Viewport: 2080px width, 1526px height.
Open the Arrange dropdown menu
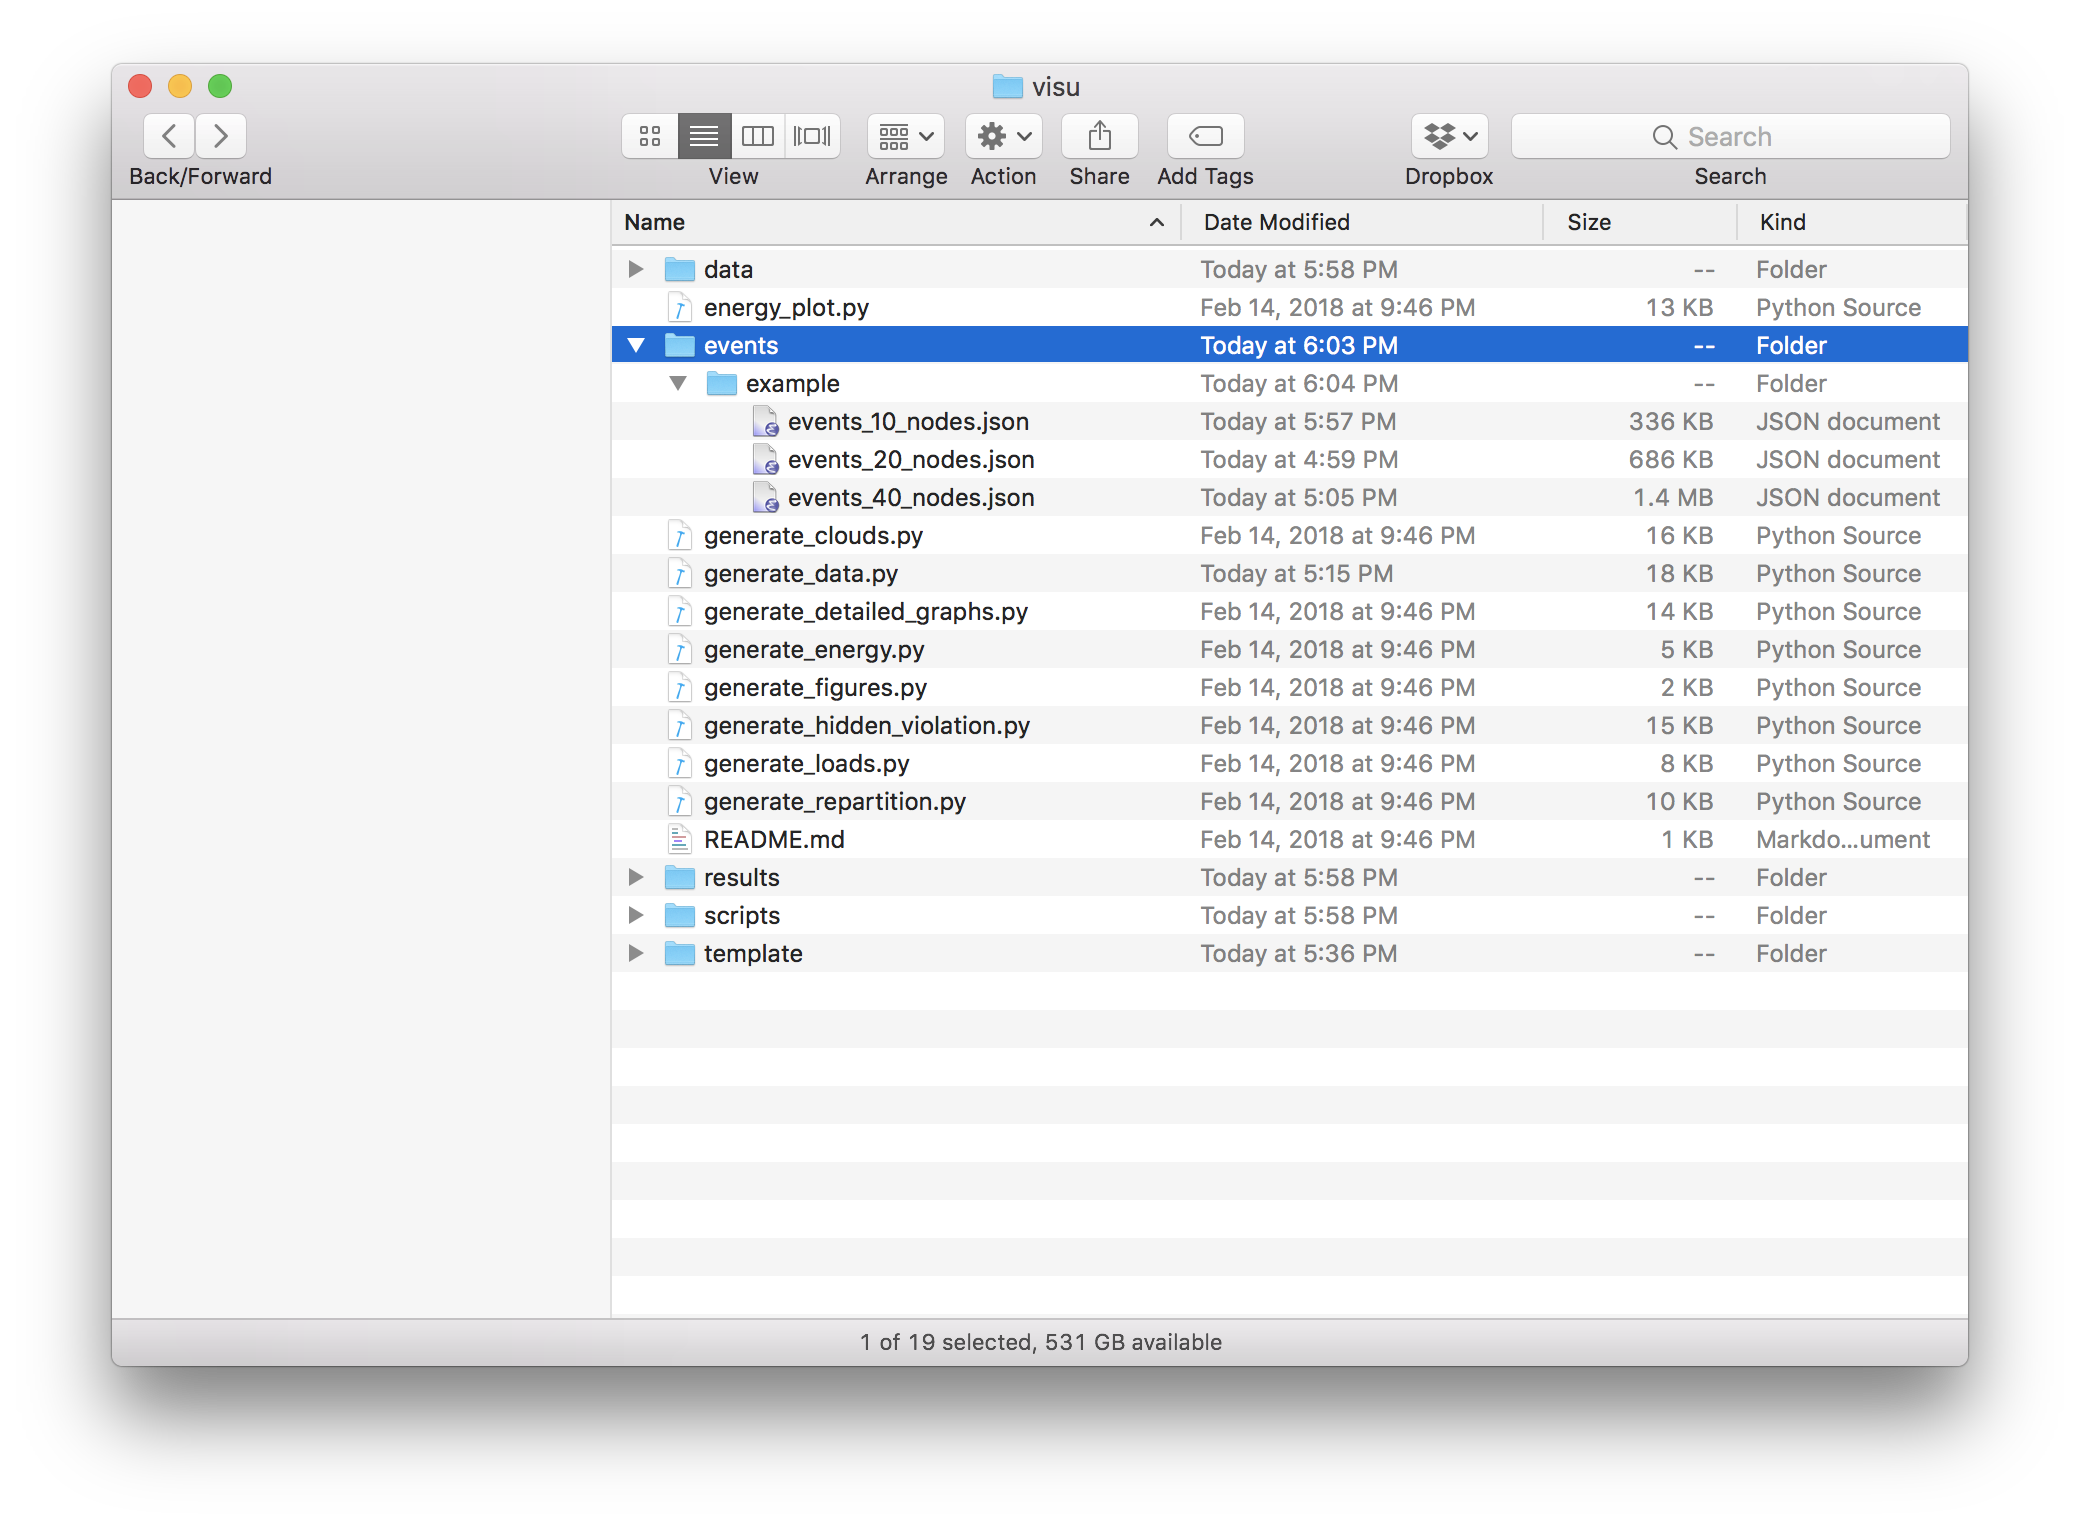click(x=905, y=136)
